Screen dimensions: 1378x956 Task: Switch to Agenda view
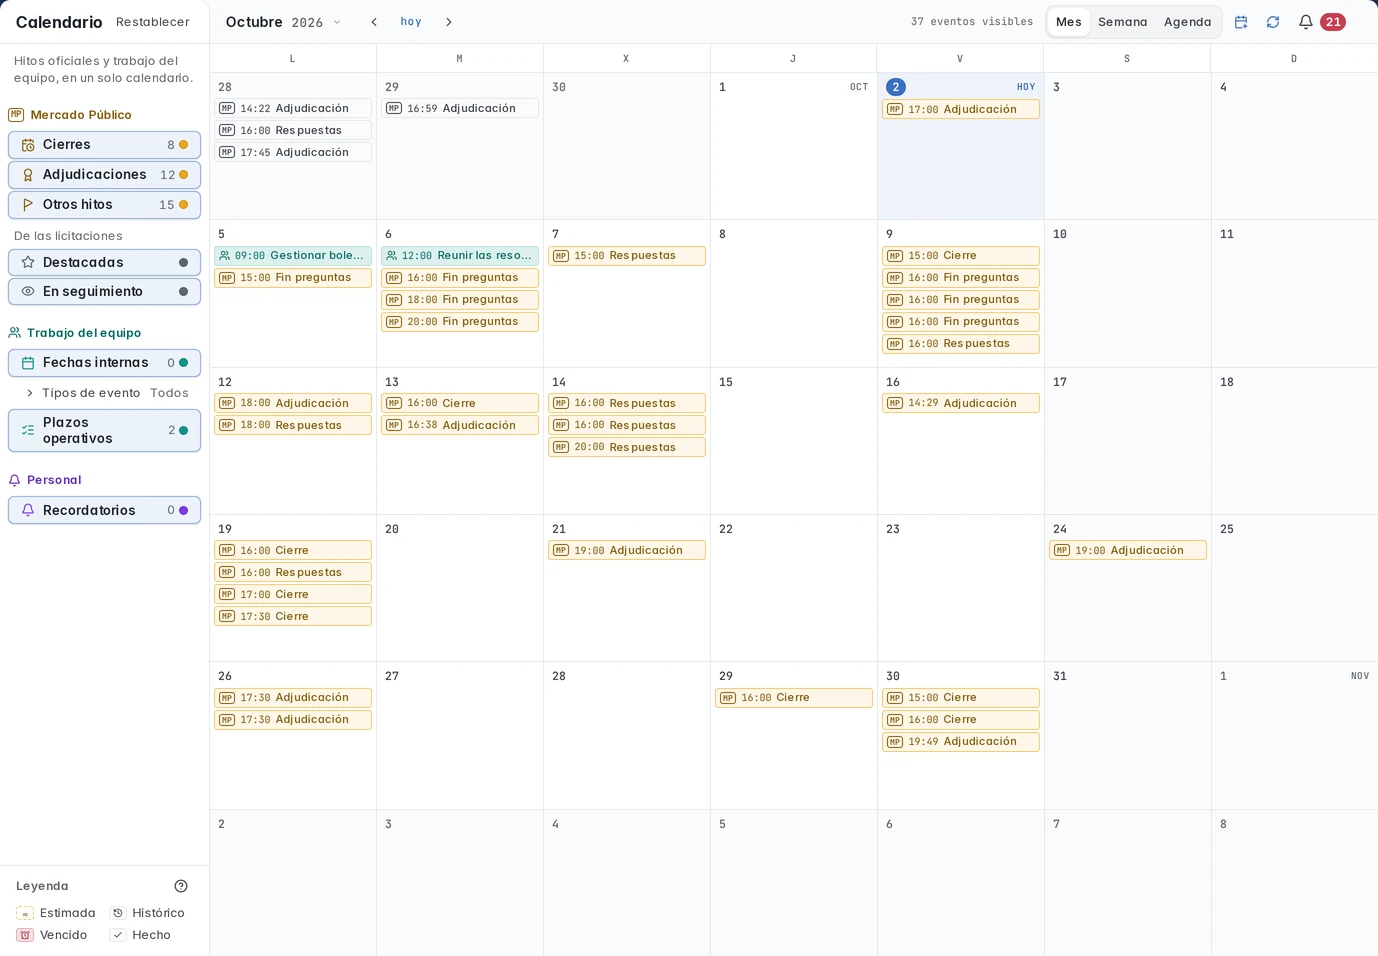1187,22
